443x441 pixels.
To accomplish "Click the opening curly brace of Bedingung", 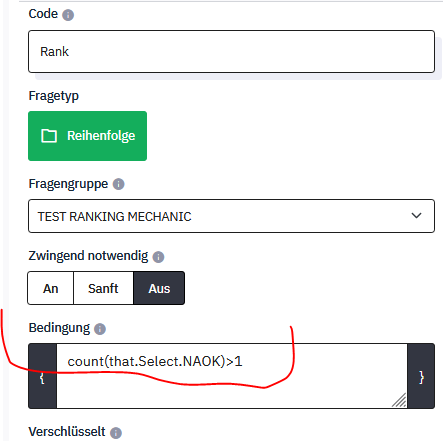I will [x=42, y=376].
